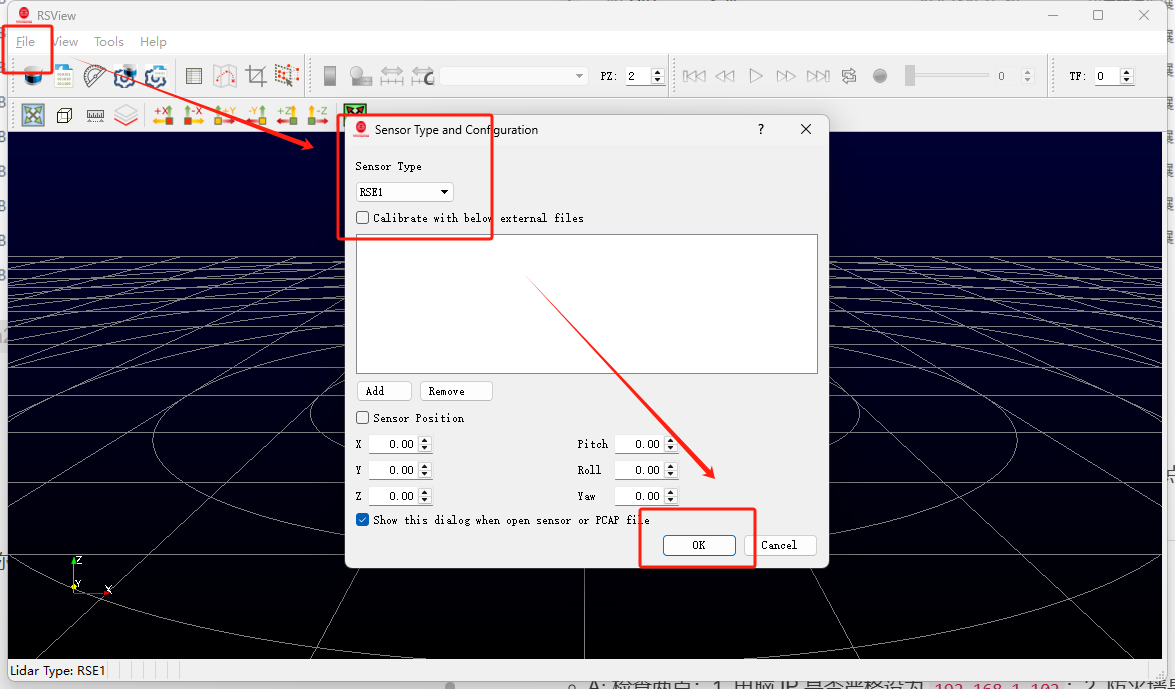Click the Open Sensor Stream lidar icon

pos(33,76)
